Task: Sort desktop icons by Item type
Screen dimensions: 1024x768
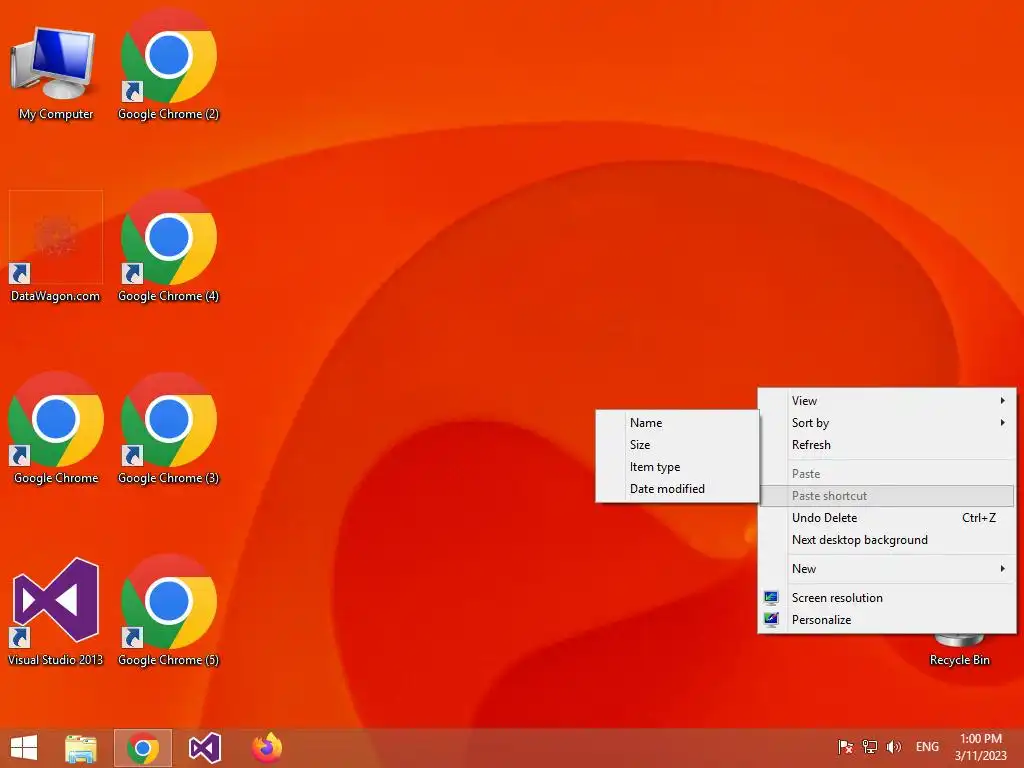Action: pos(677,467)
